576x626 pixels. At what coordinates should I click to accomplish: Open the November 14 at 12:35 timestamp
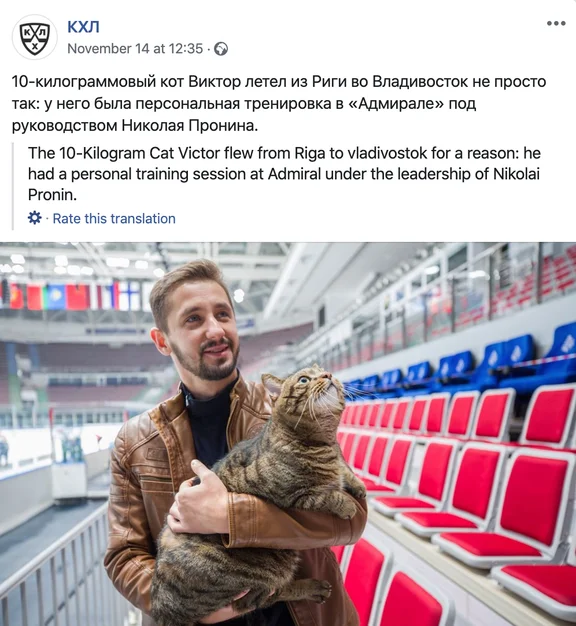coord(135,49)
